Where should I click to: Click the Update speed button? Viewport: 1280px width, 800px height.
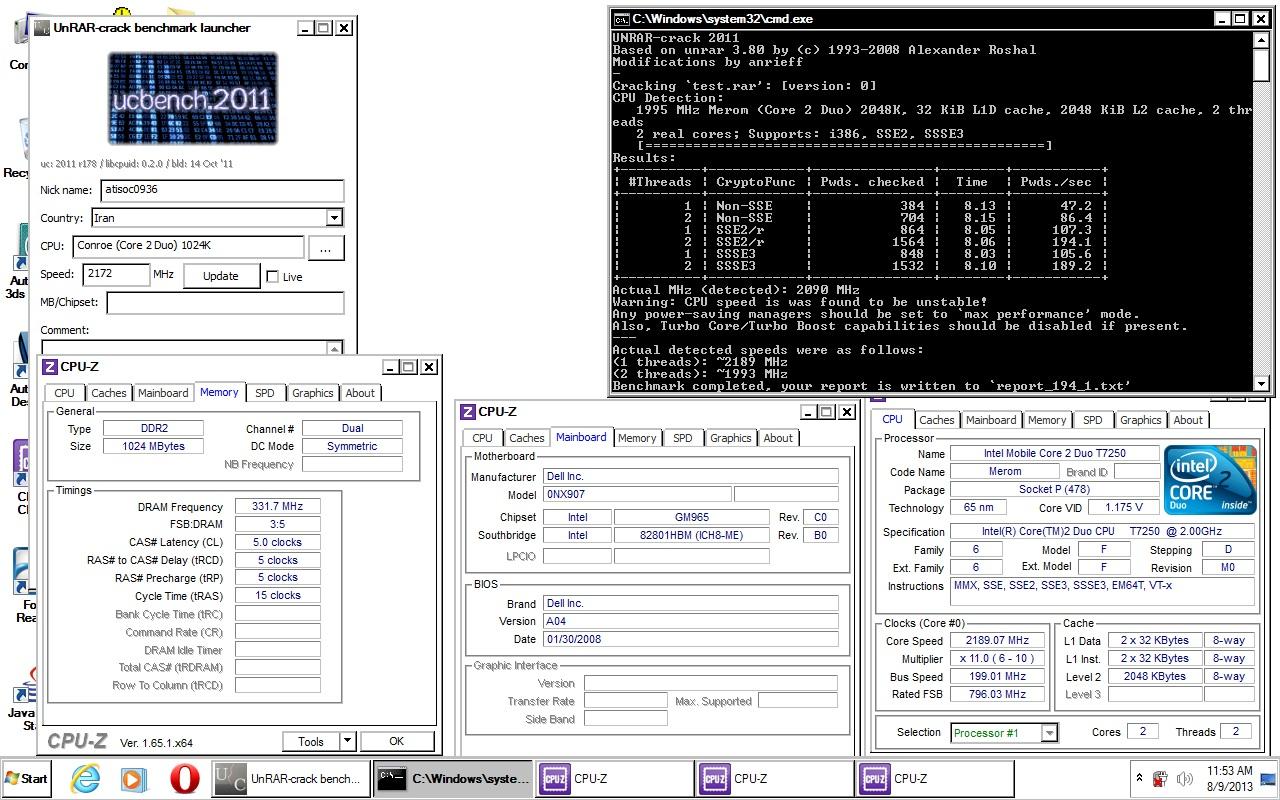221,276
